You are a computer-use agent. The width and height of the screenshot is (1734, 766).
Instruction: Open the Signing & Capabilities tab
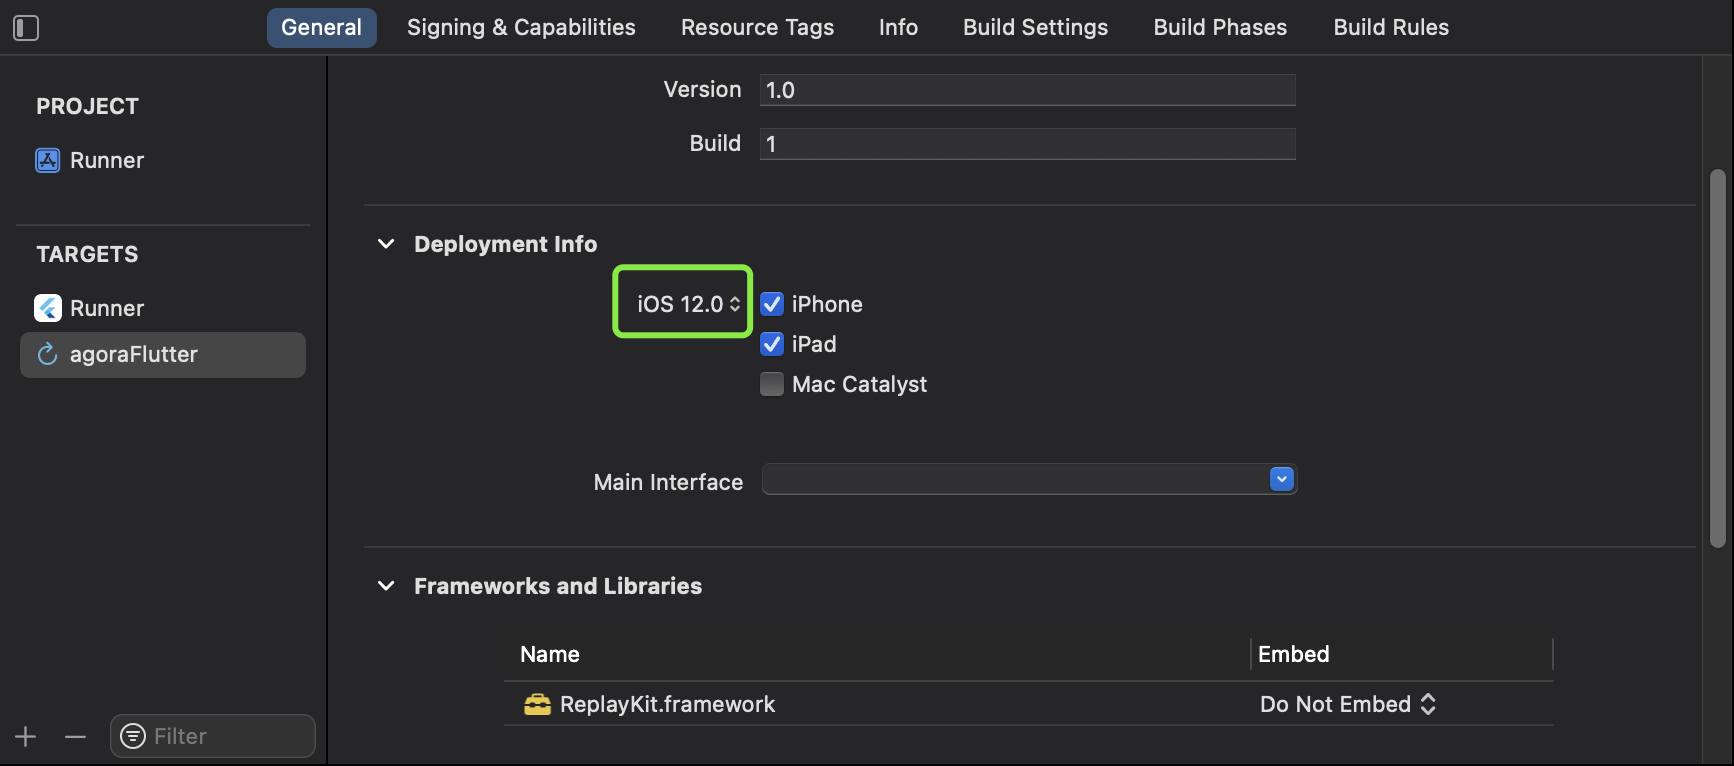521,28
